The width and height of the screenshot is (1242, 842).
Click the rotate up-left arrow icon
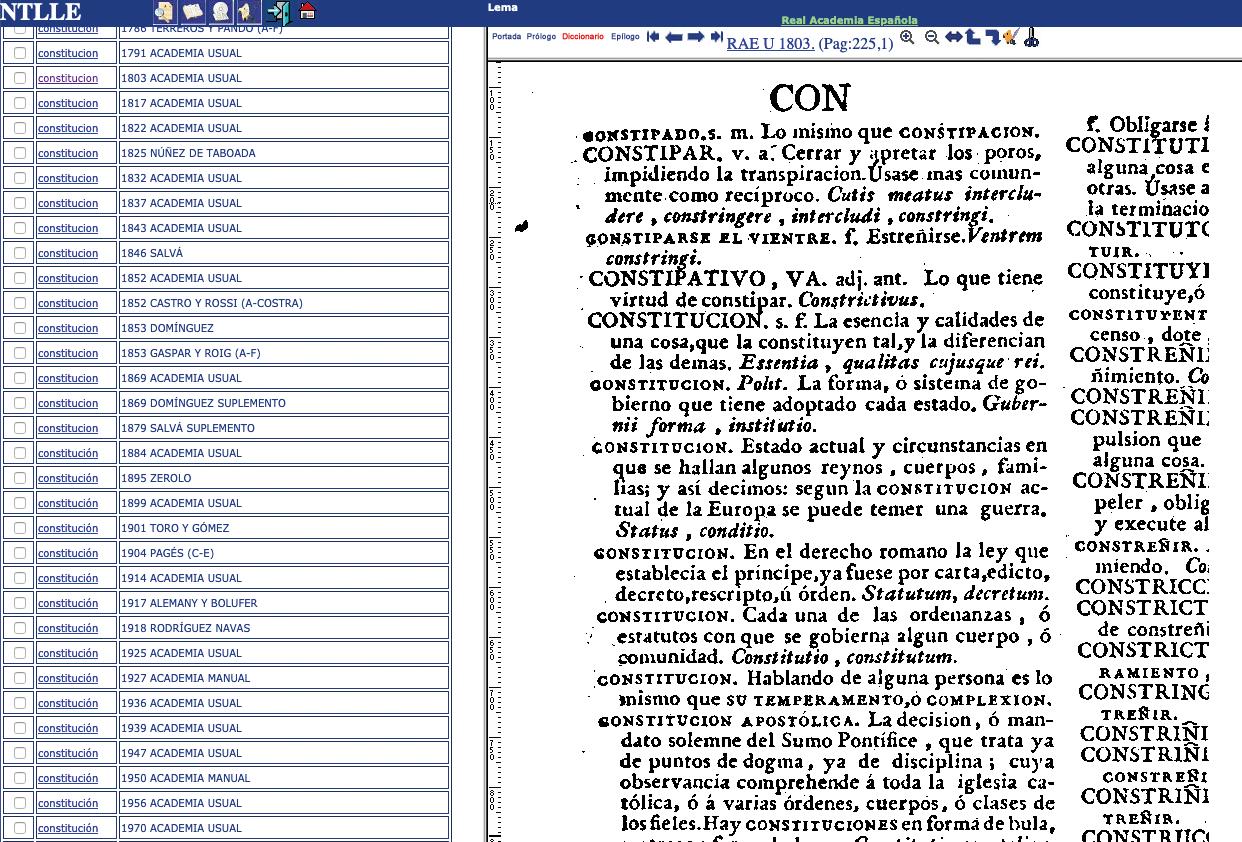point(972,37)
